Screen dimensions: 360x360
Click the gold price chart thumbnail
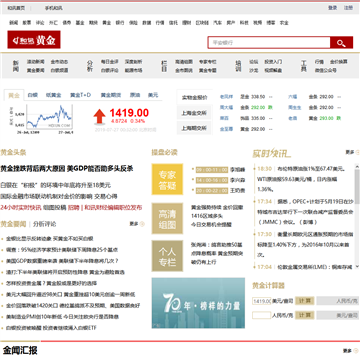click(x=40, y=119)
